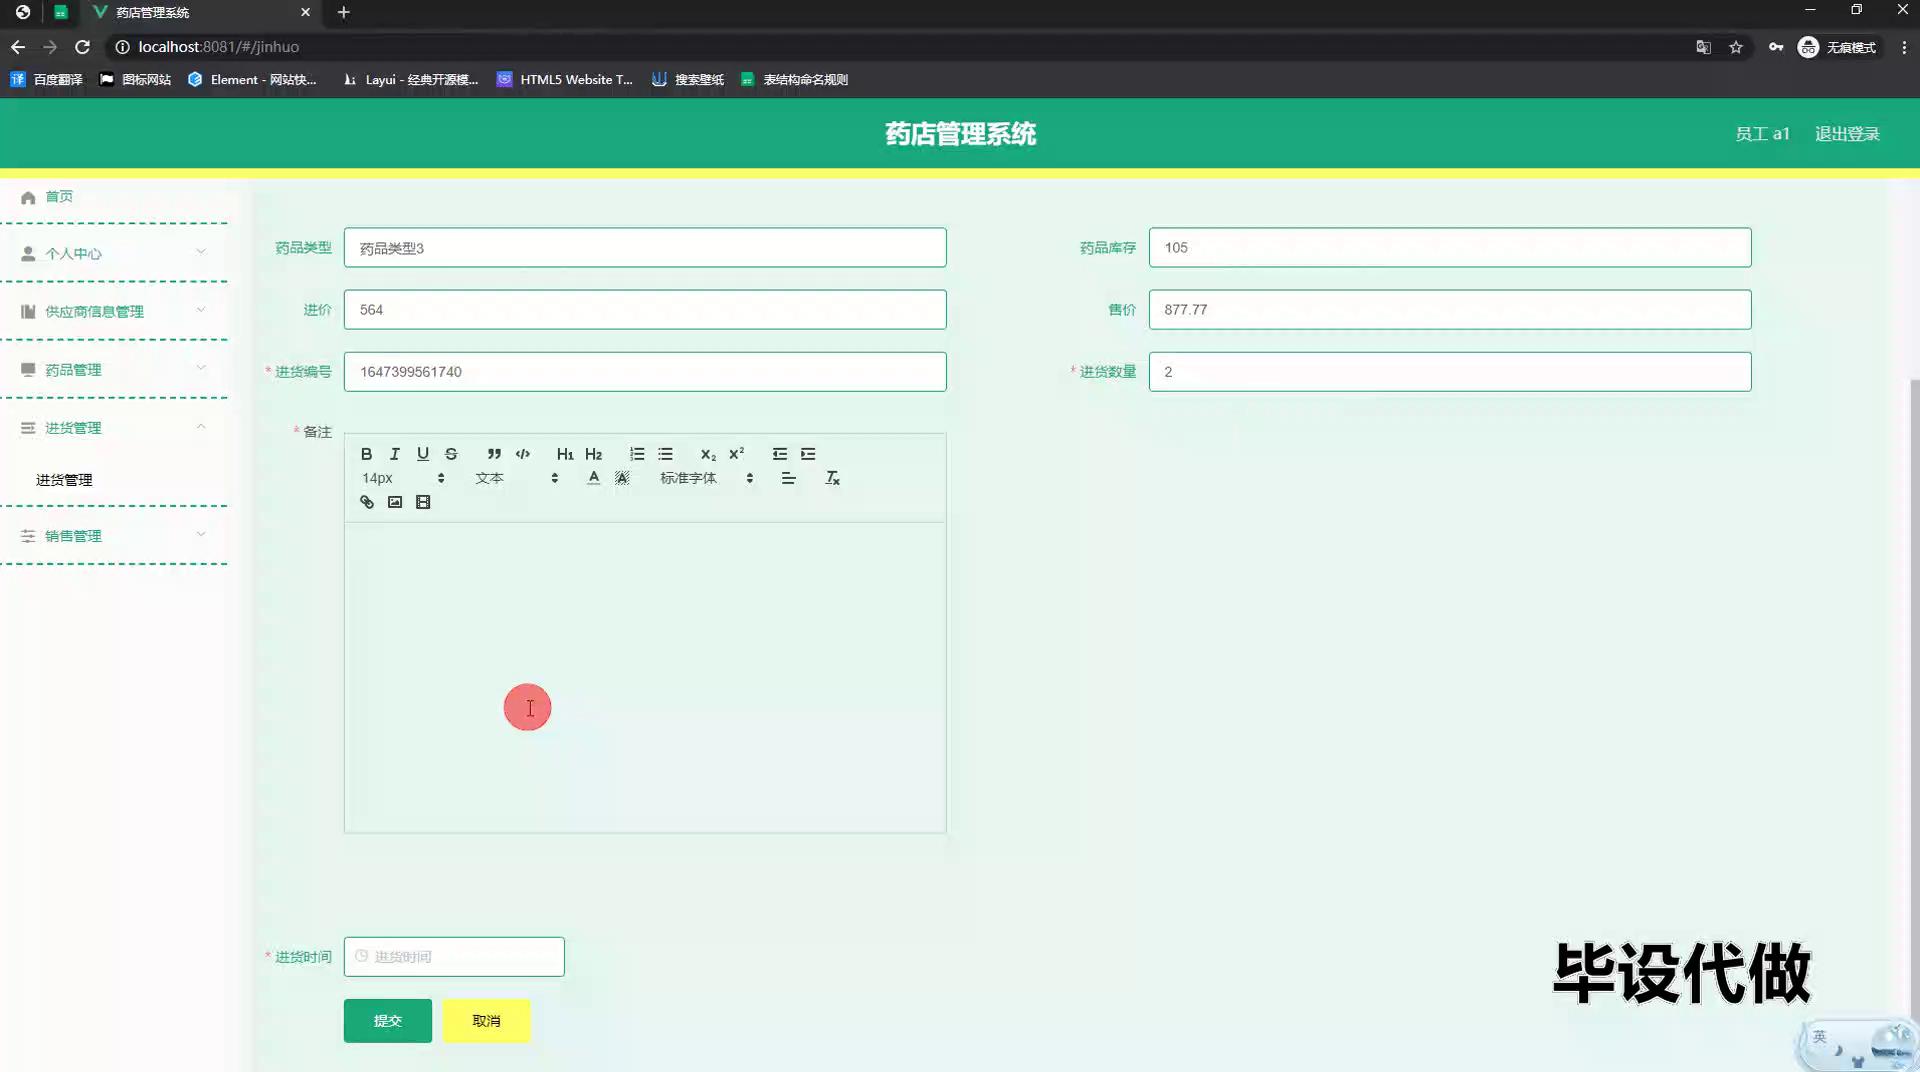Image resolution: width=1920 pixels, height=1072 pixels.
Task: Open the 标准字体 font family dropdown
Action: tap(706, 478)
